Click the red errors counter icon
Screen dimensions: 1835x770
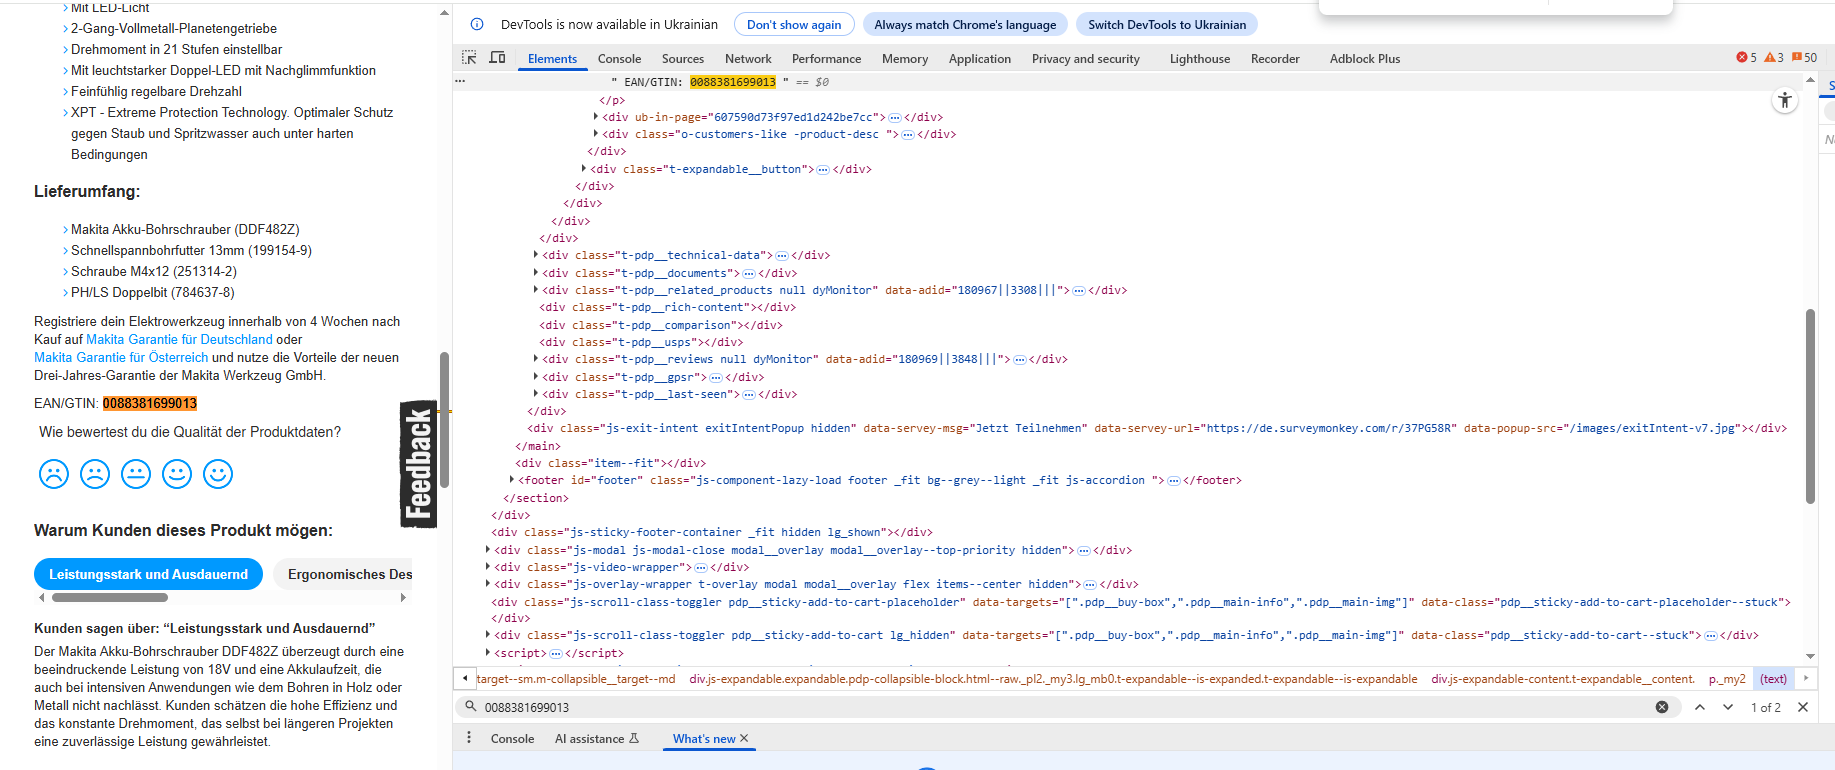pyautogui.click(x=1747, y=58)
